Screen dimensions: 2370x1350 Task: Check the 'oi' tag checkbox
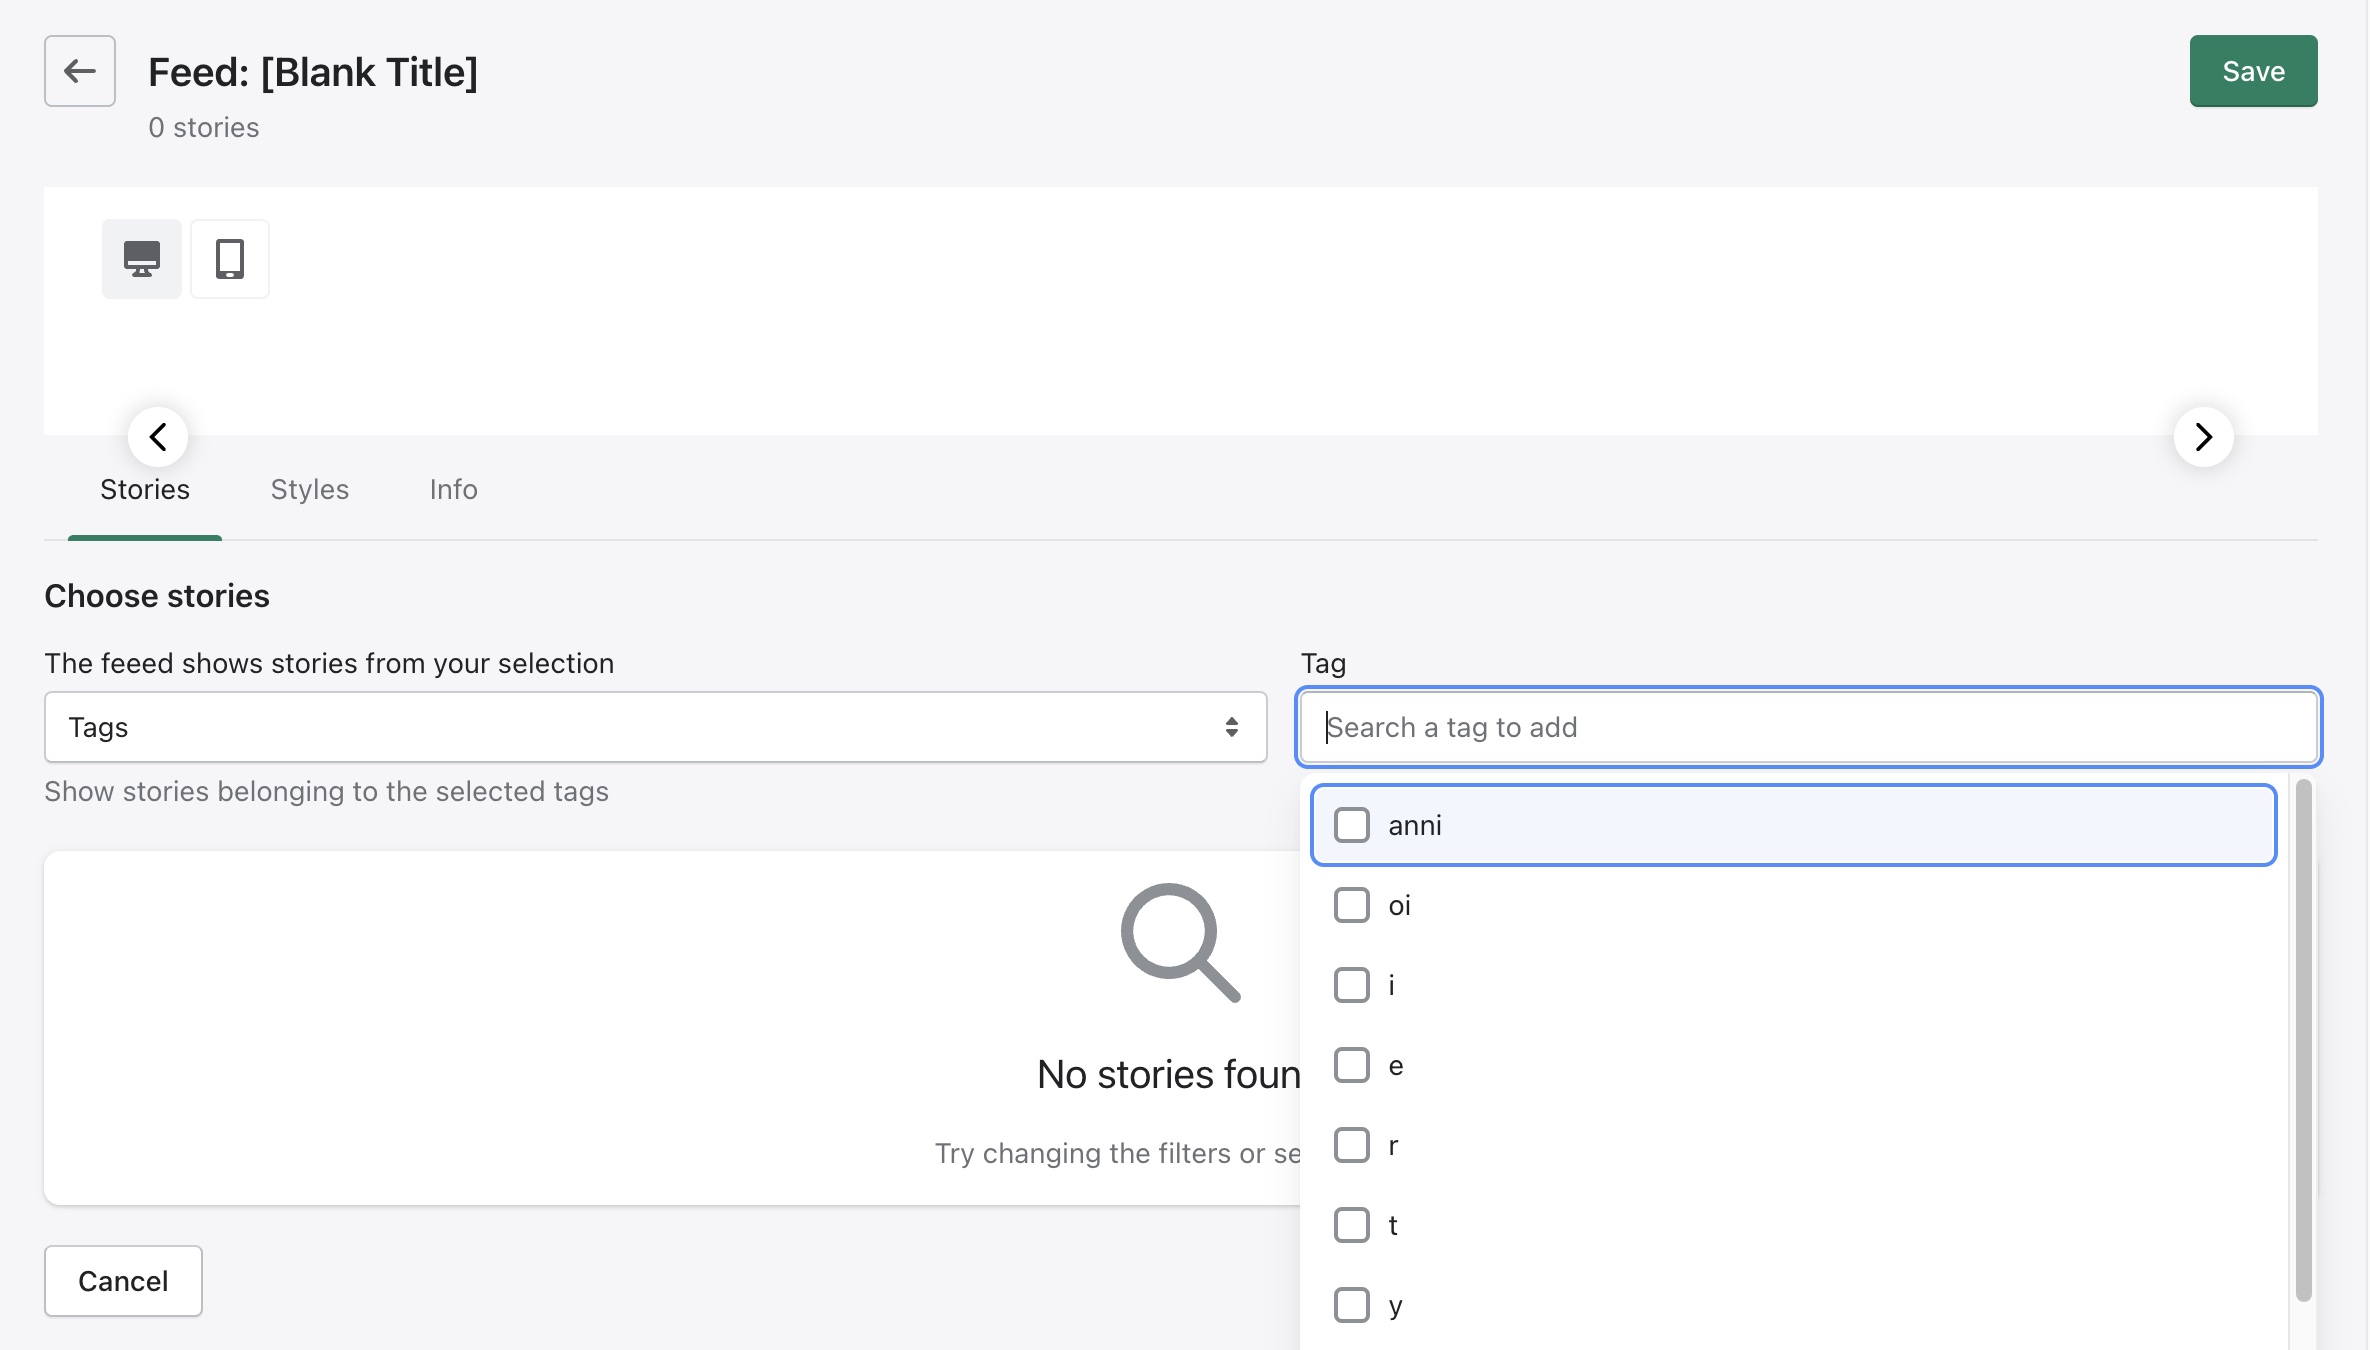[x=1352, y=905]
